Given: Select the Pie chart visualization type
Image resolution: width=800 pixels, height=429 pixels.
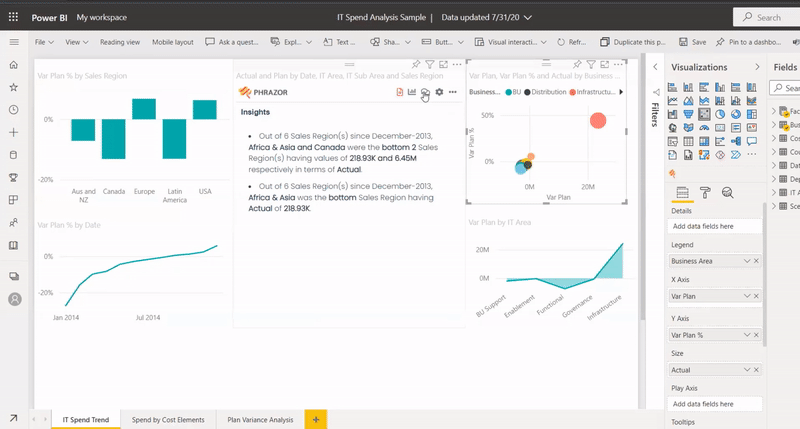Looking at the screenshot, I should (x=720, y=114).
